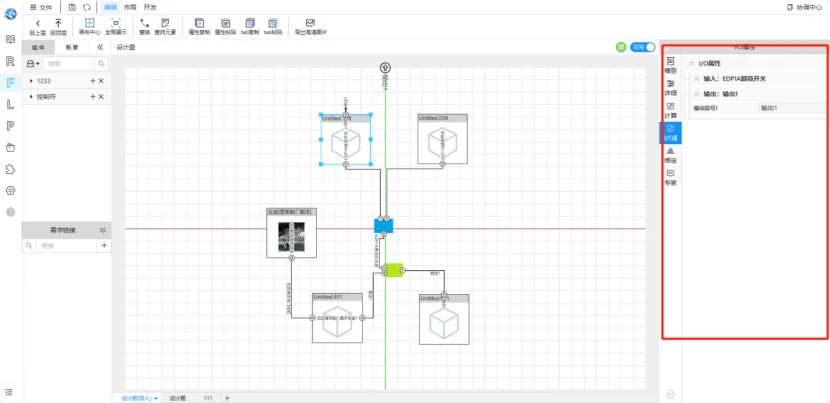830x403 pixels.
Task: Open the 模型 properties tab
Action: click(x=671, y=66)
